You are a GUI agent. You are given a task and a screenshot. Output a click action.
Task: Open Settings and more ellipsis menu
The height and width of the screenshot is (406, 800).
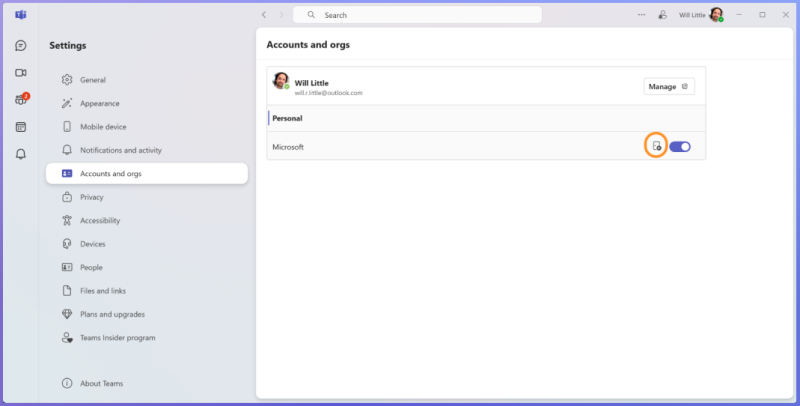coord(641,15)
